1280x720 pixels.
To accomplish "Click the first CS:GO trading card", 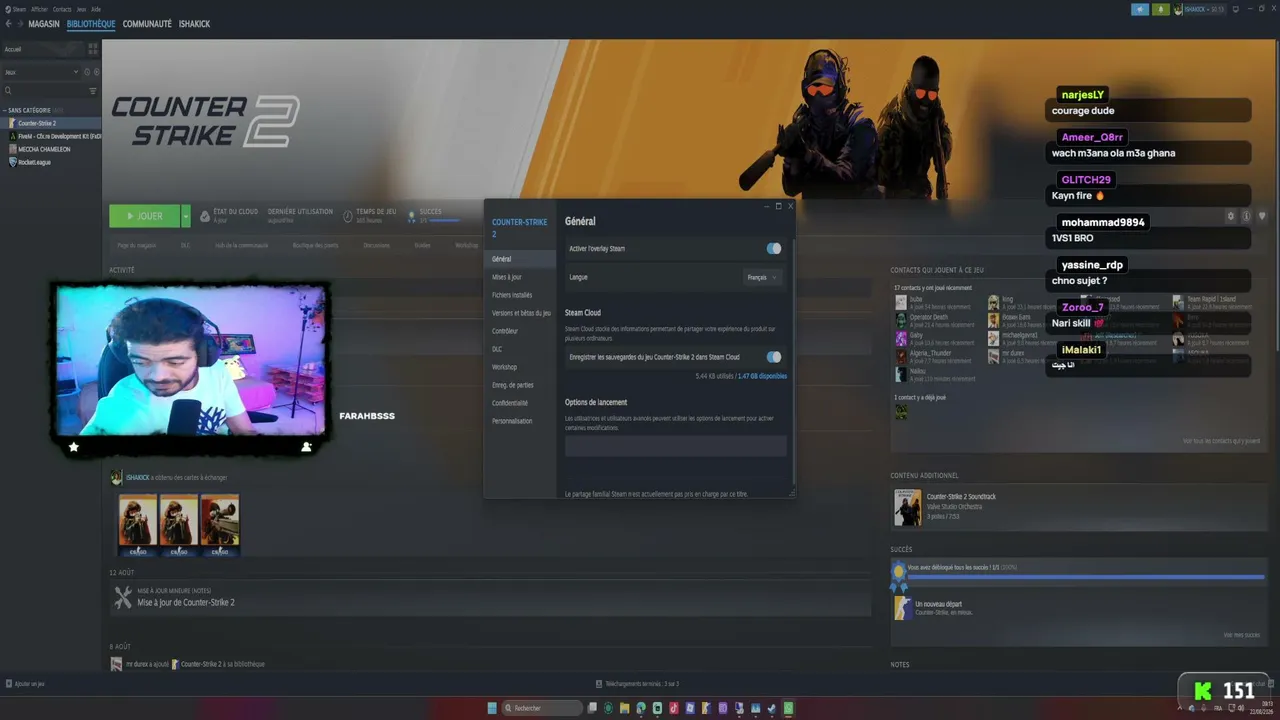I will tap(138, 524).
